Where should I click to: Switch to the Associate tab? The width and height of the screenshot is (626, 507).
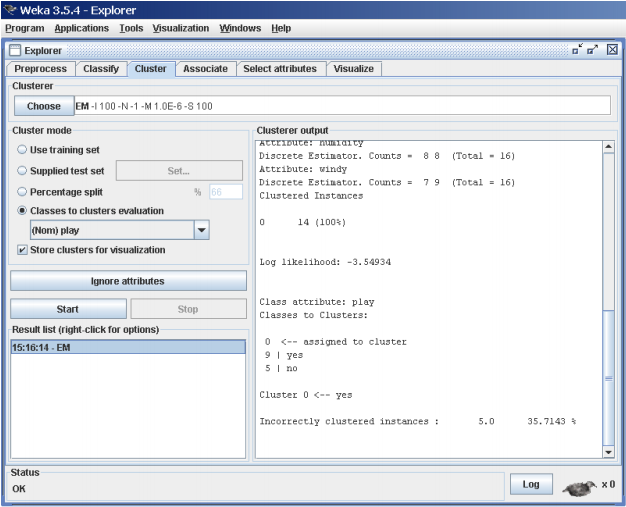(205, 69)
